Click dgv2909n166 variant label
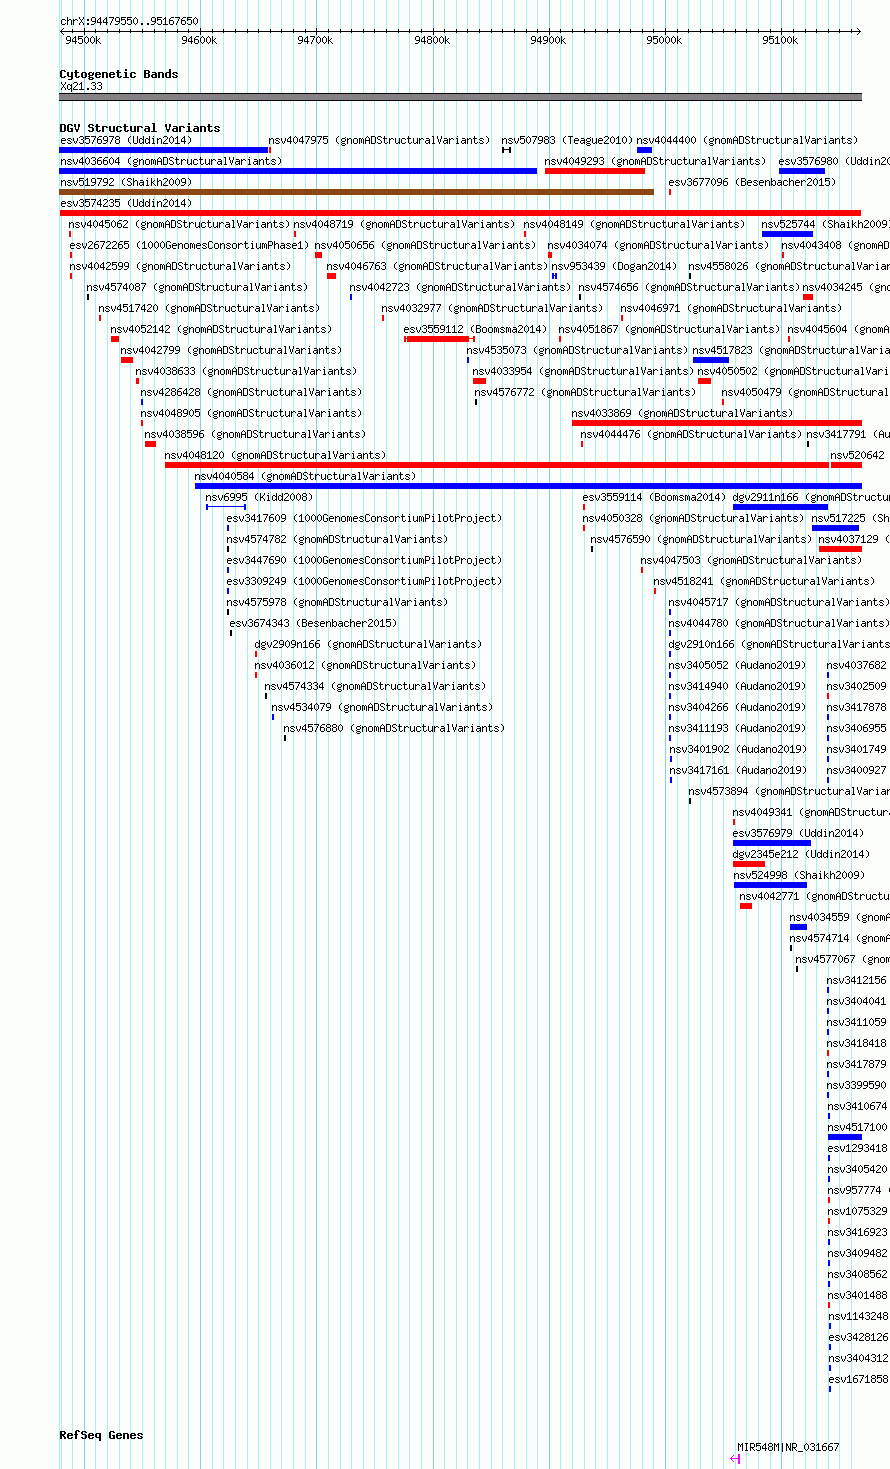The image size is (890, 1469). point(368,644)
